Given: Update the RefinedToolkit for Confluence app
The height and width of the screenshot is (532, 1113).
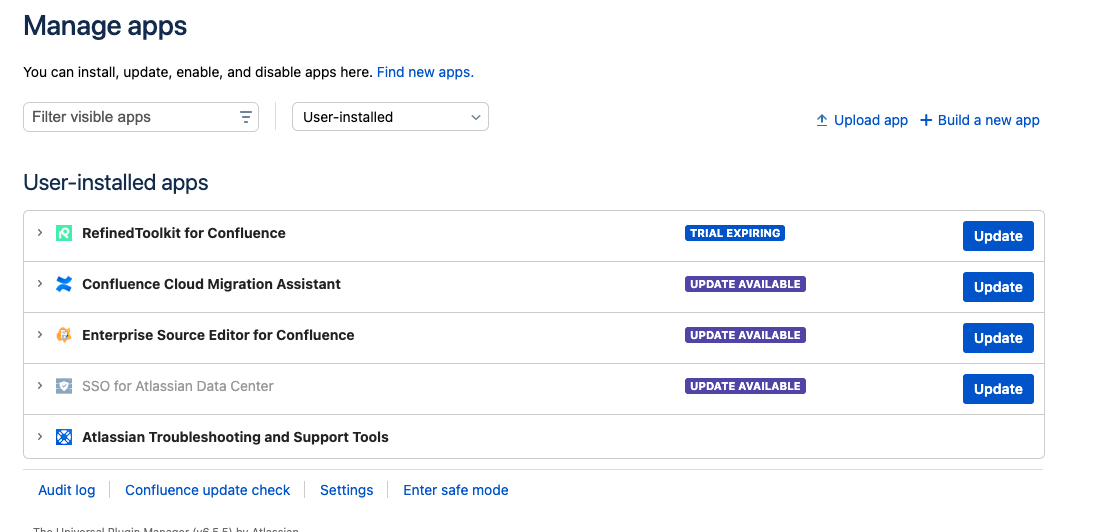Looking at the screenshot, I should (997, 236).
